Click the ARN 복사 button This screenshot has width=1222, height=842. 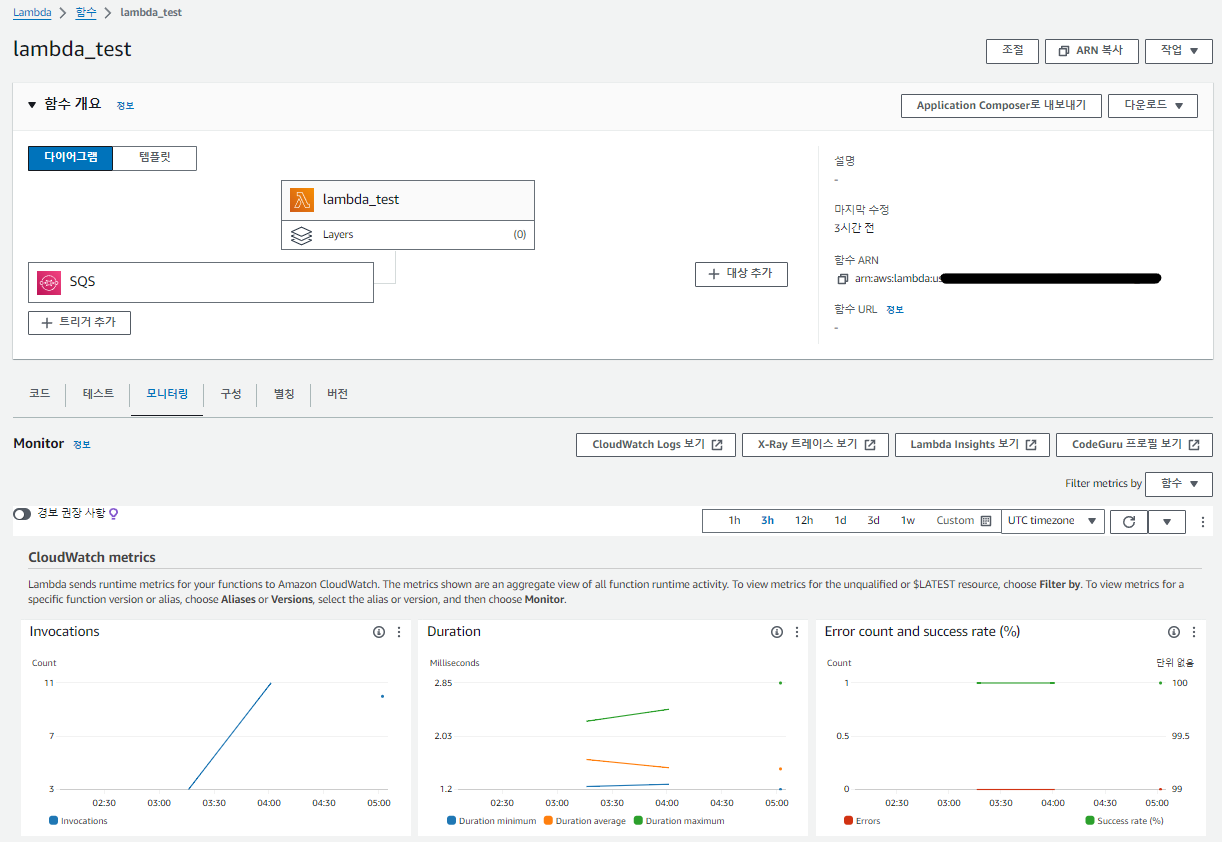[x=1091, y=50]
